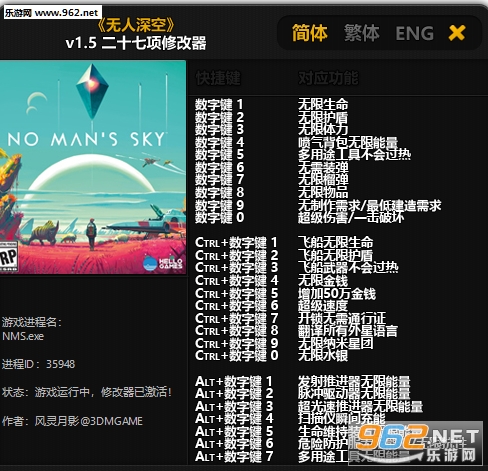Select the 无限榴弹 option
Image resolution: width=488 pixels, height=471 pixels.
point(323,180)
